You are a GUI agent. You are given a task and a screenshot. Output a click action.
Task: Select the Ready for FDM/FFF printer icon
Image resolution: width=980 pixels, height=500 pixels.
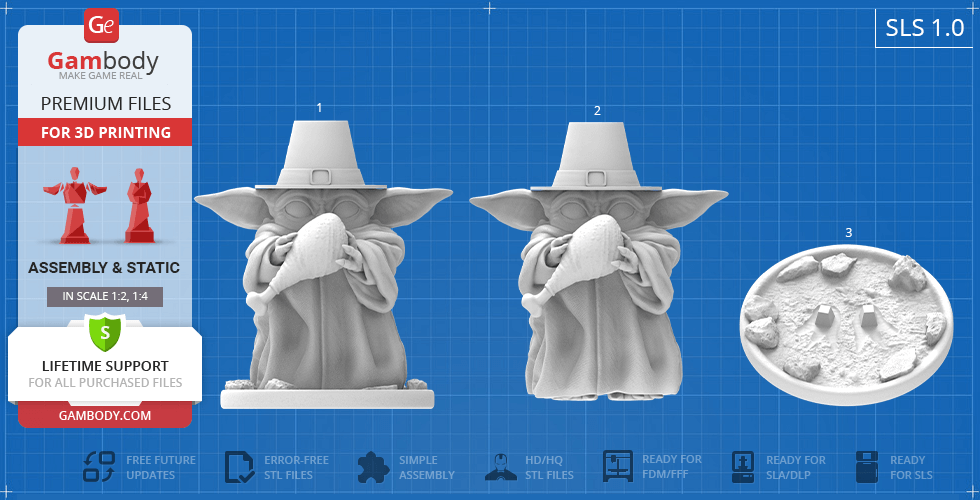[617, 467]
